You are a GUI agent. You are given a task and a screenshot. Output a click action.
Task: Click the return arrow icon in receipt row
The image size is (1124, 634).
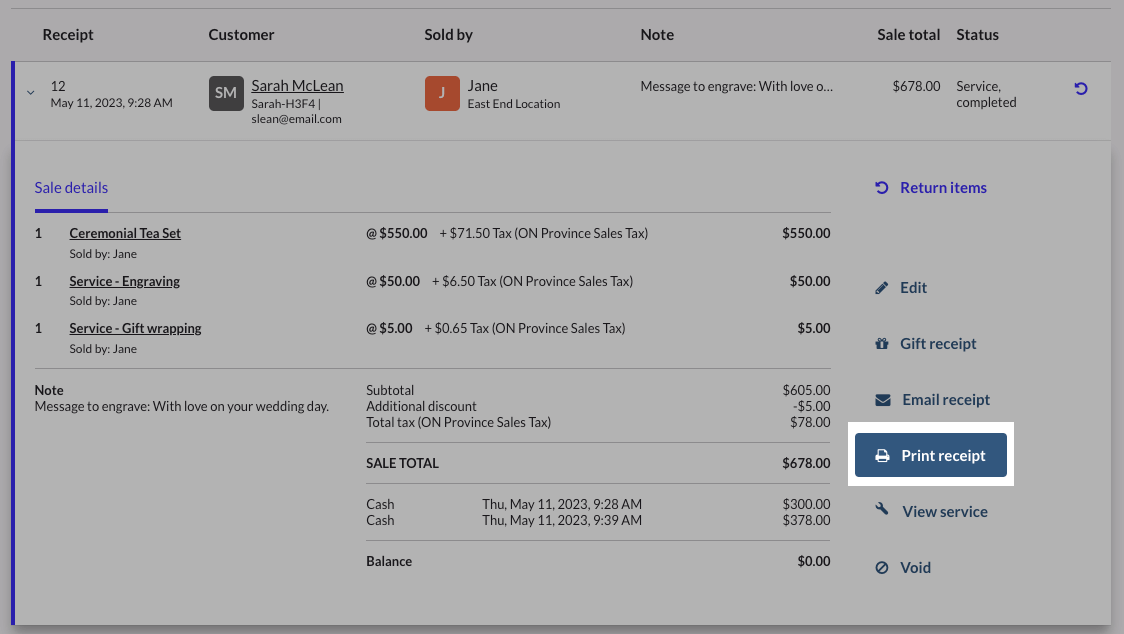coord(1080,89)
